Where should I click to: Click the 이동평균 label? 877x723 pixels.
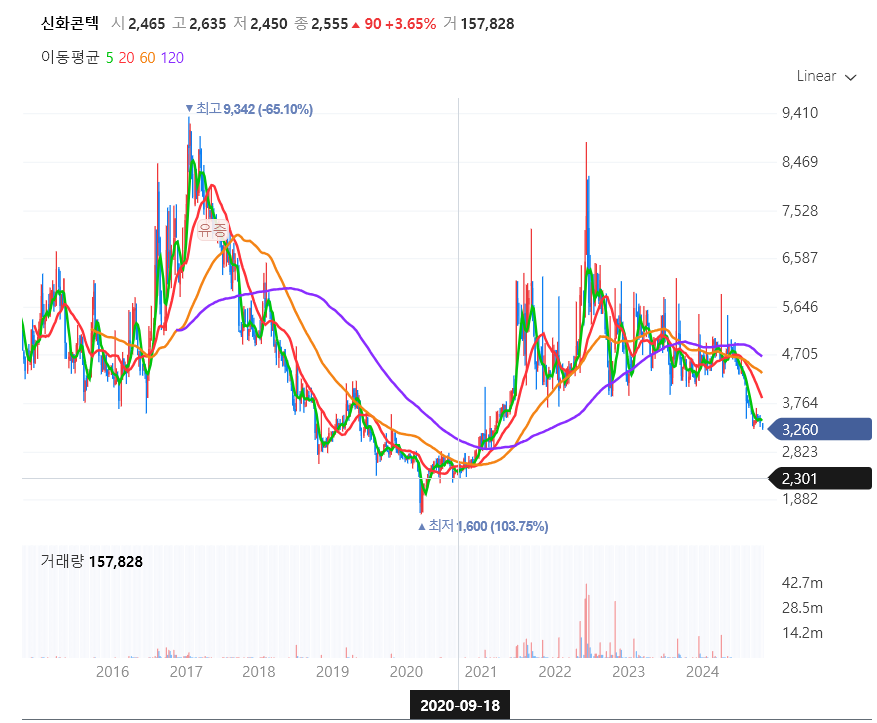click(70, 57)
